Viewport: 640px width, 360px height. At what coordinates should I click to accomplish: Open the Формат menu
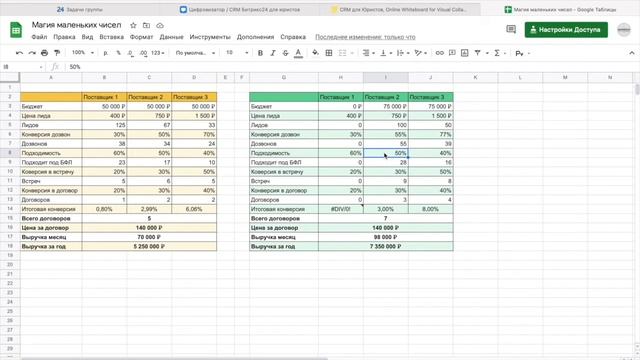[x=141, y=37]
